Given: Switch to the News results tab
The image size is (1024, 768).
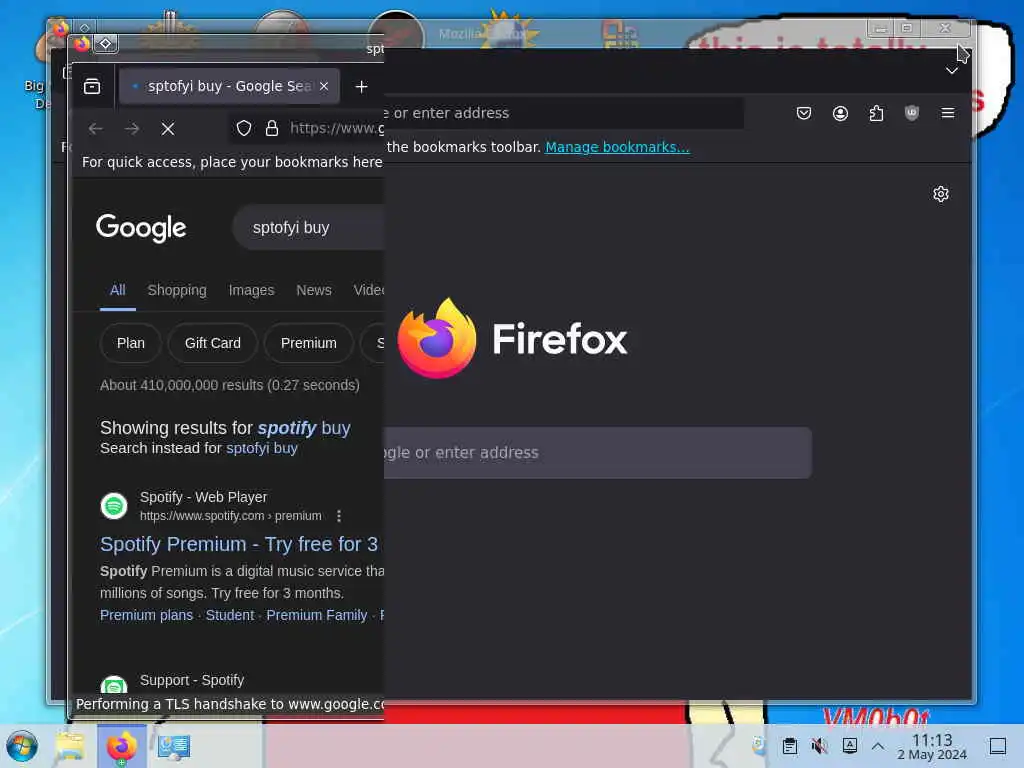Looking at the screenshot, I should click(314, 290).
